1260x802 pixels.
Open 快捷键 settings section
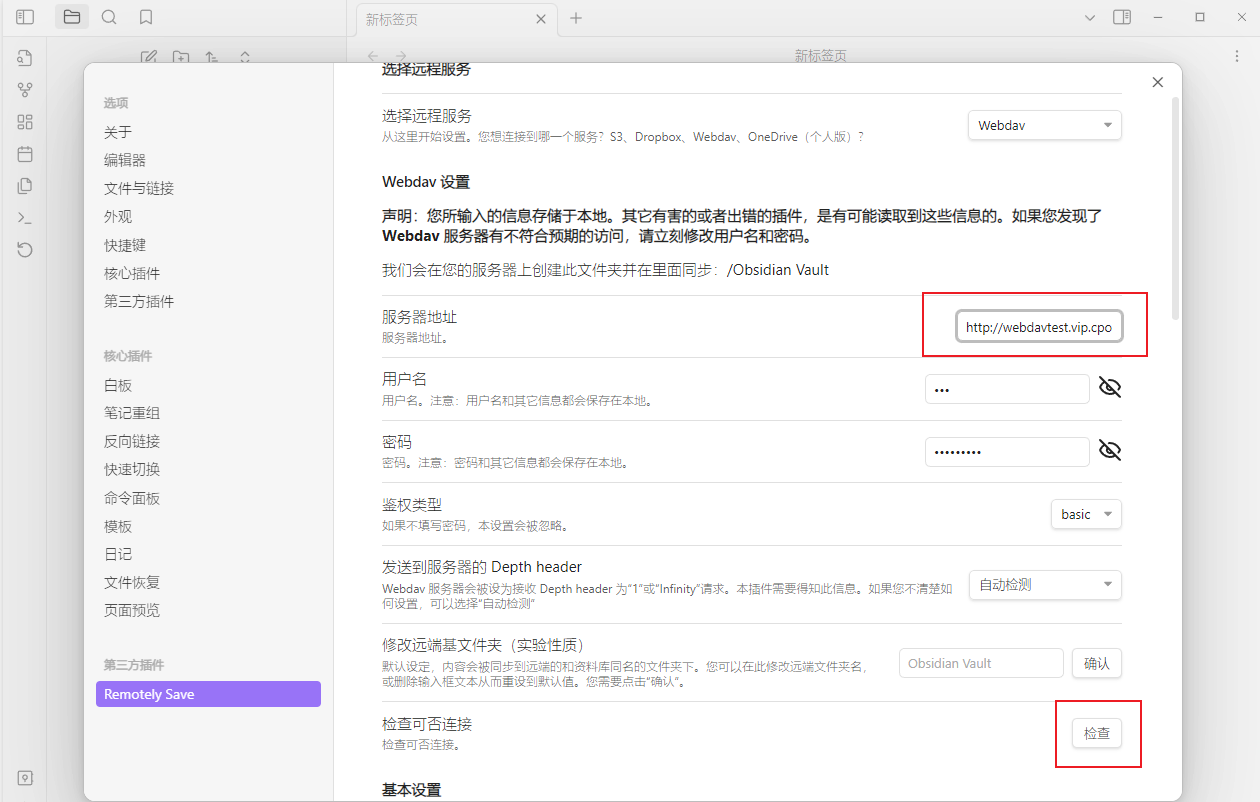(x=125, y=245)
